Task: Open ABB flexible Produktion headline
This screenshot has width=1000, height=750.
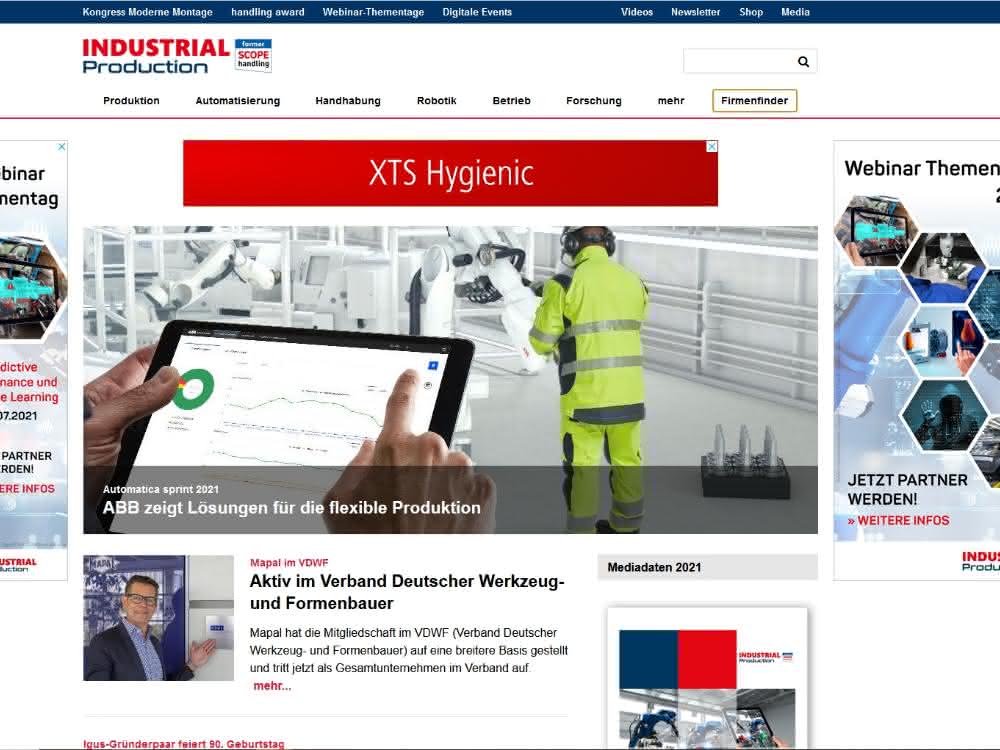Action: 291,508
